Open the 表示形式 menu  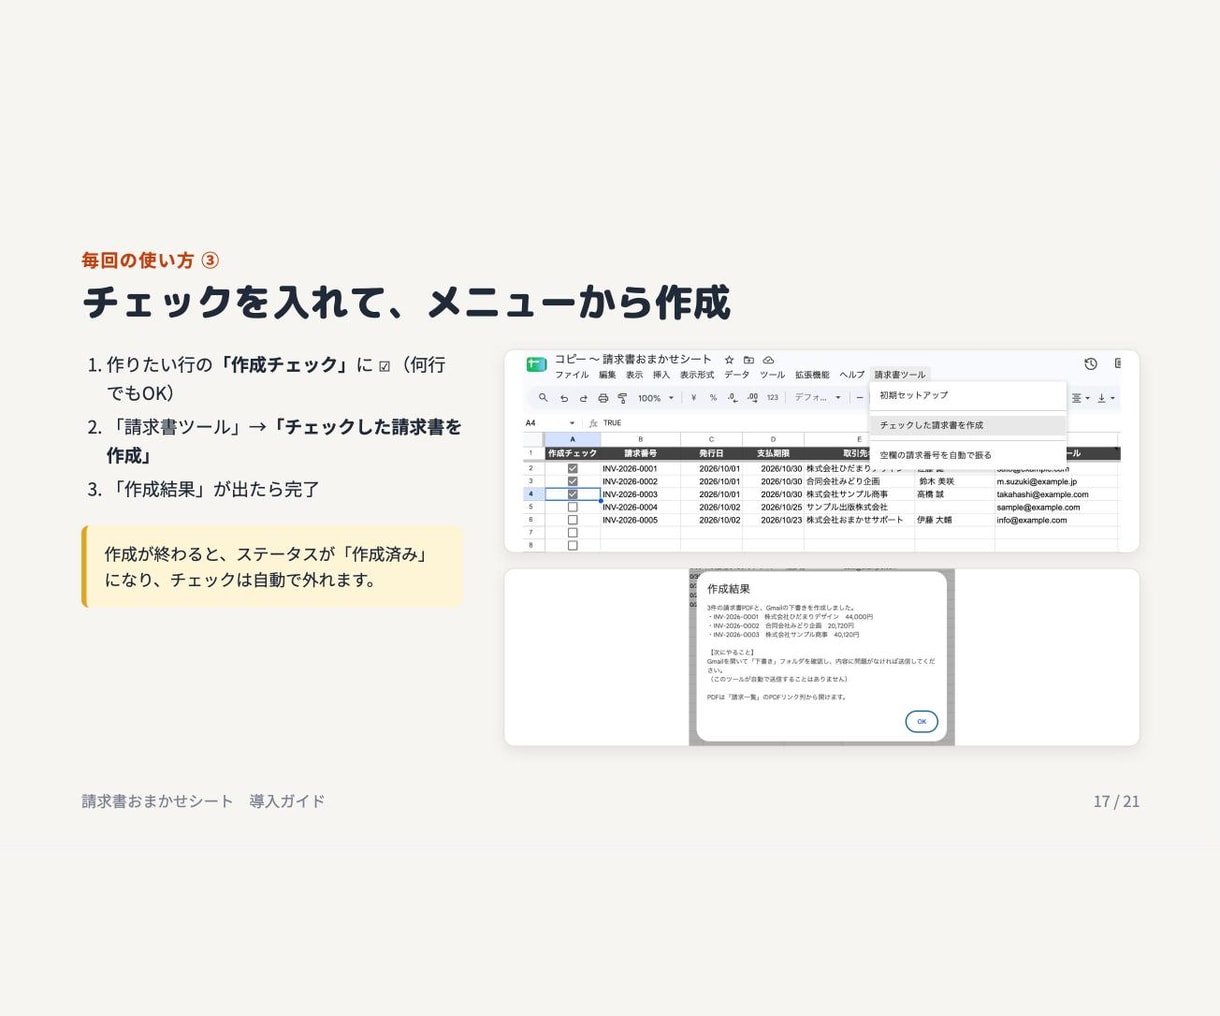pos(697,375)
